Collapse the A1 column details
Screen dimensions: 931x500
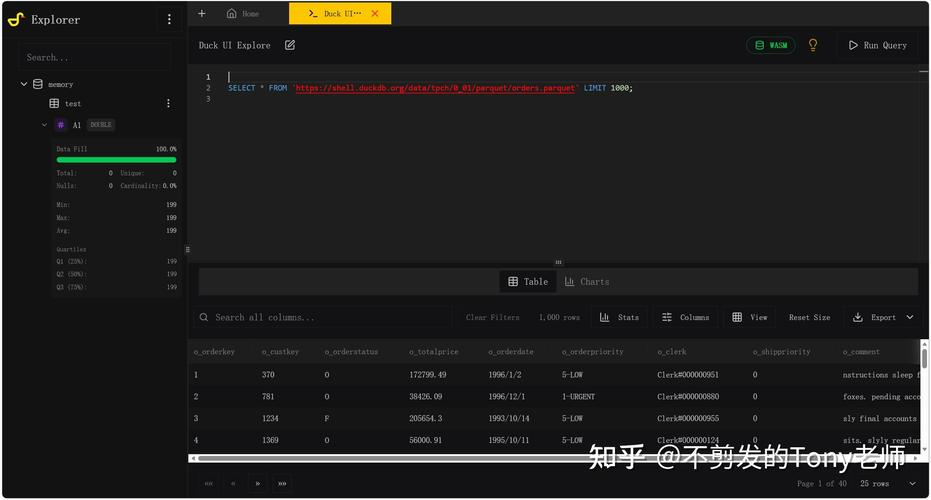45,125
